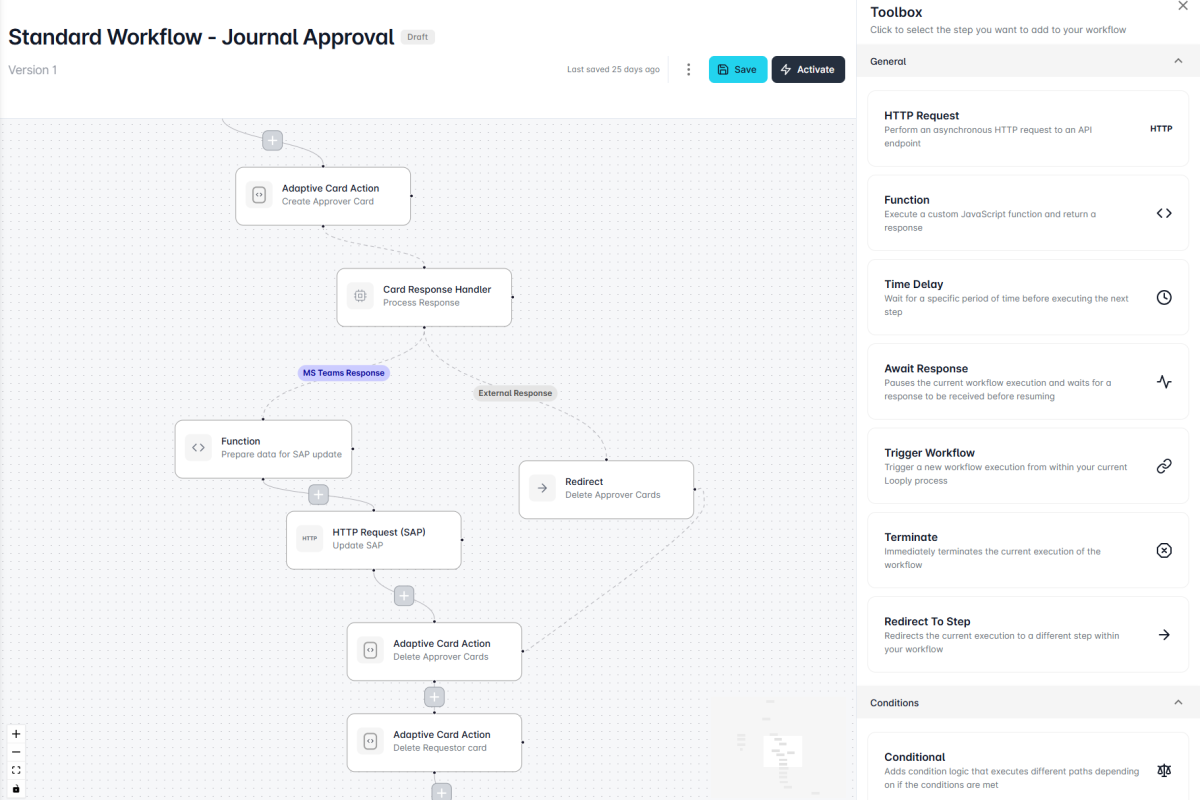Select the Terminate step icon
Viewport: 1200px width, 800px height.
(x=1163, y=551)
